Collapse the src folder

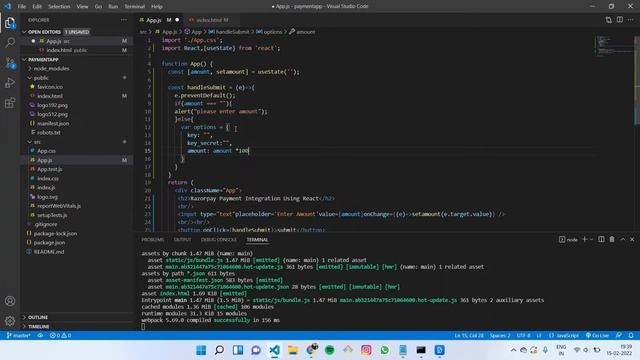[37, 142]
